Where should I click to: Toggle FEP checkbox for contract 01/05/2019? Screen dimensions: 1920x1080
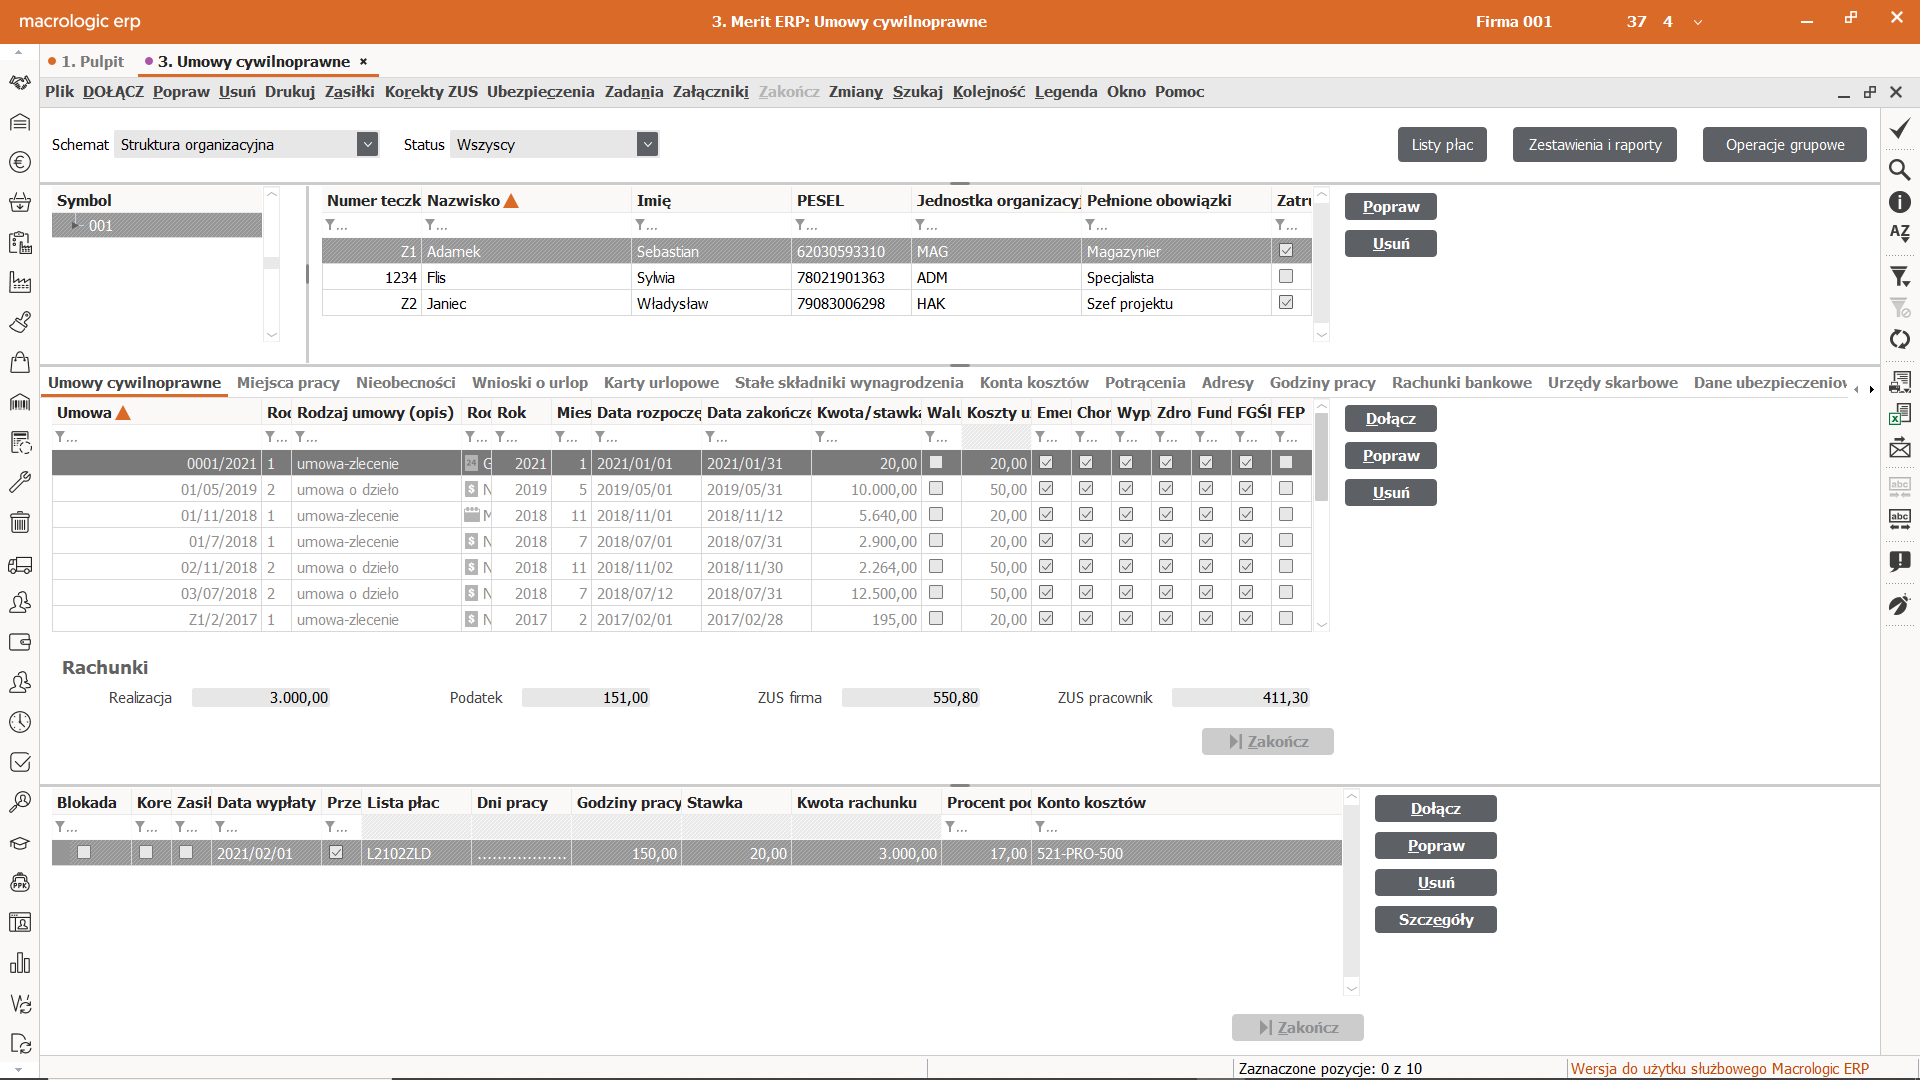click(1286, 489)
